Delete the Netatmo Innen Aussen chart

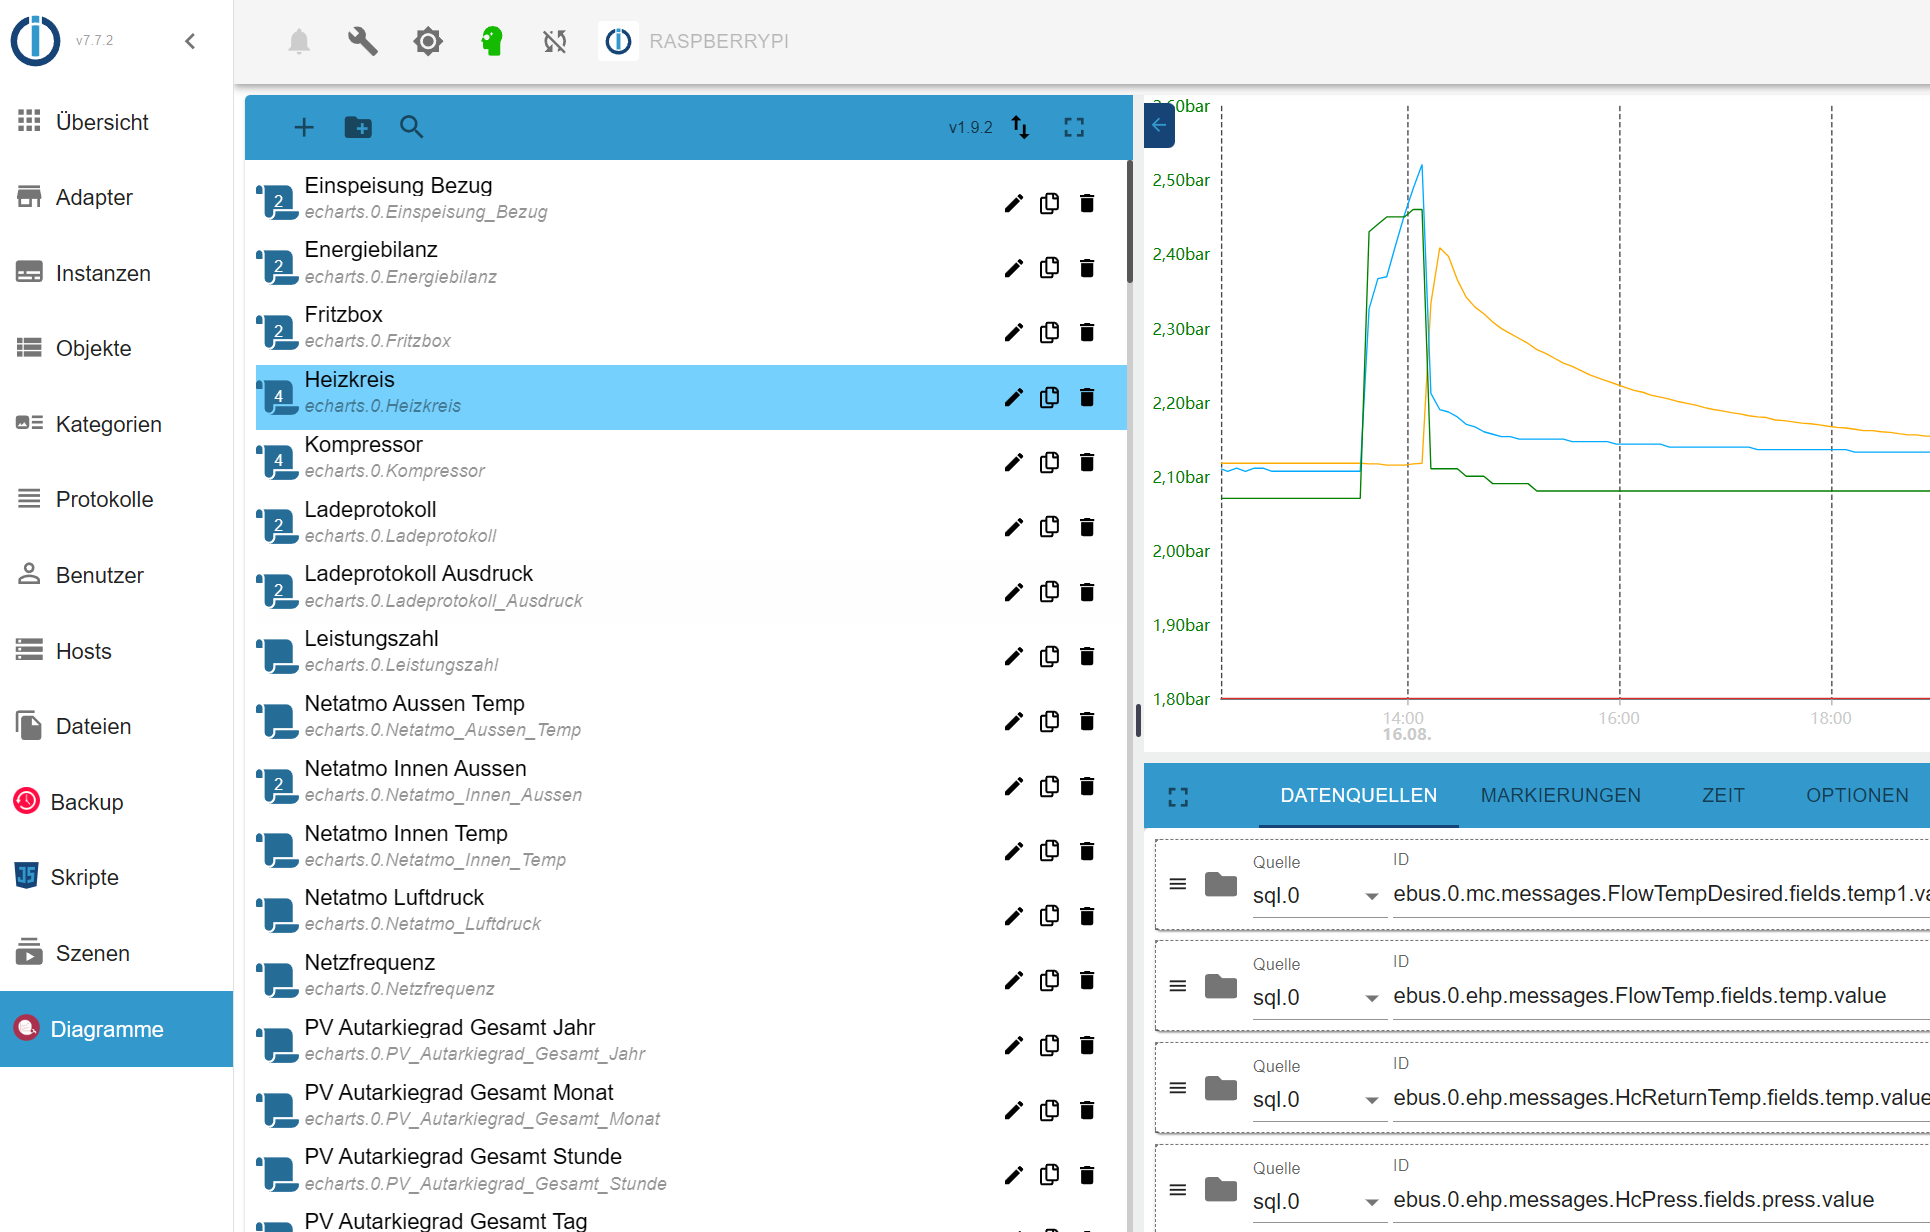1087,786
